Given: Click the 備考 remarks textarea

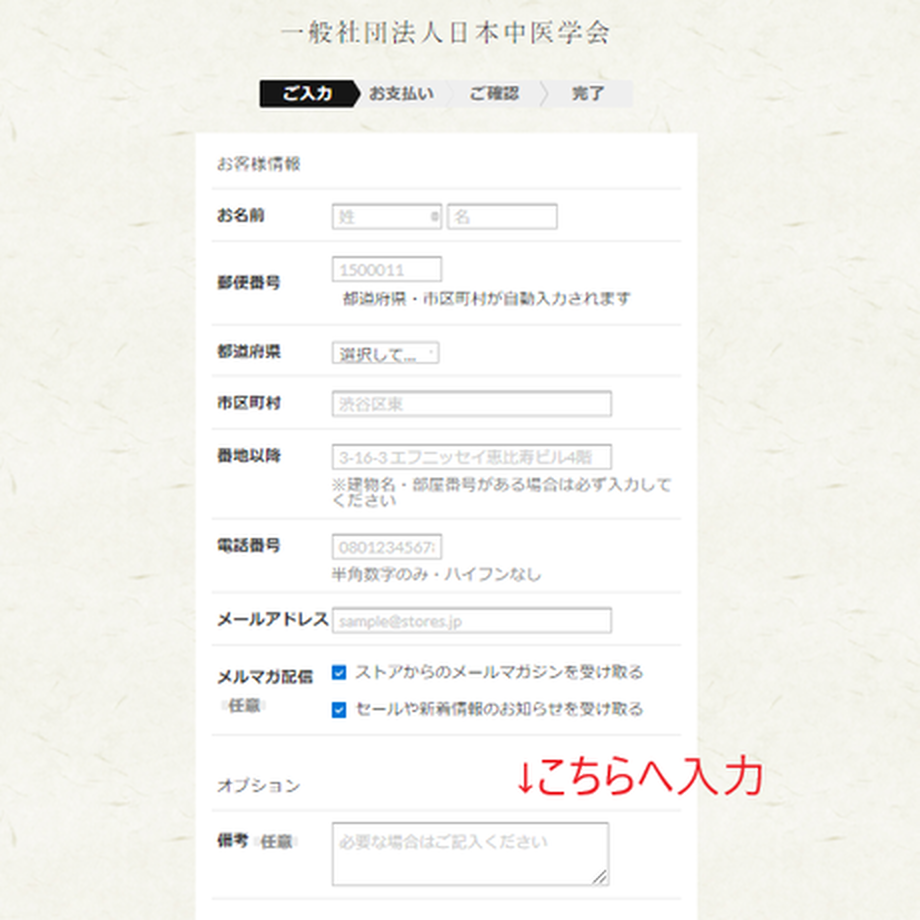Looking at the screenshot, I should 470,854.
